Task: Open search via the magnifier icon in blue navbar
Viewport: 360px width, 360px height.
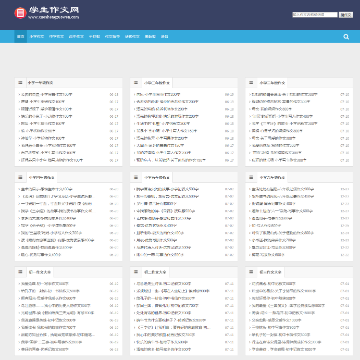Action: [x=346, y=37]
